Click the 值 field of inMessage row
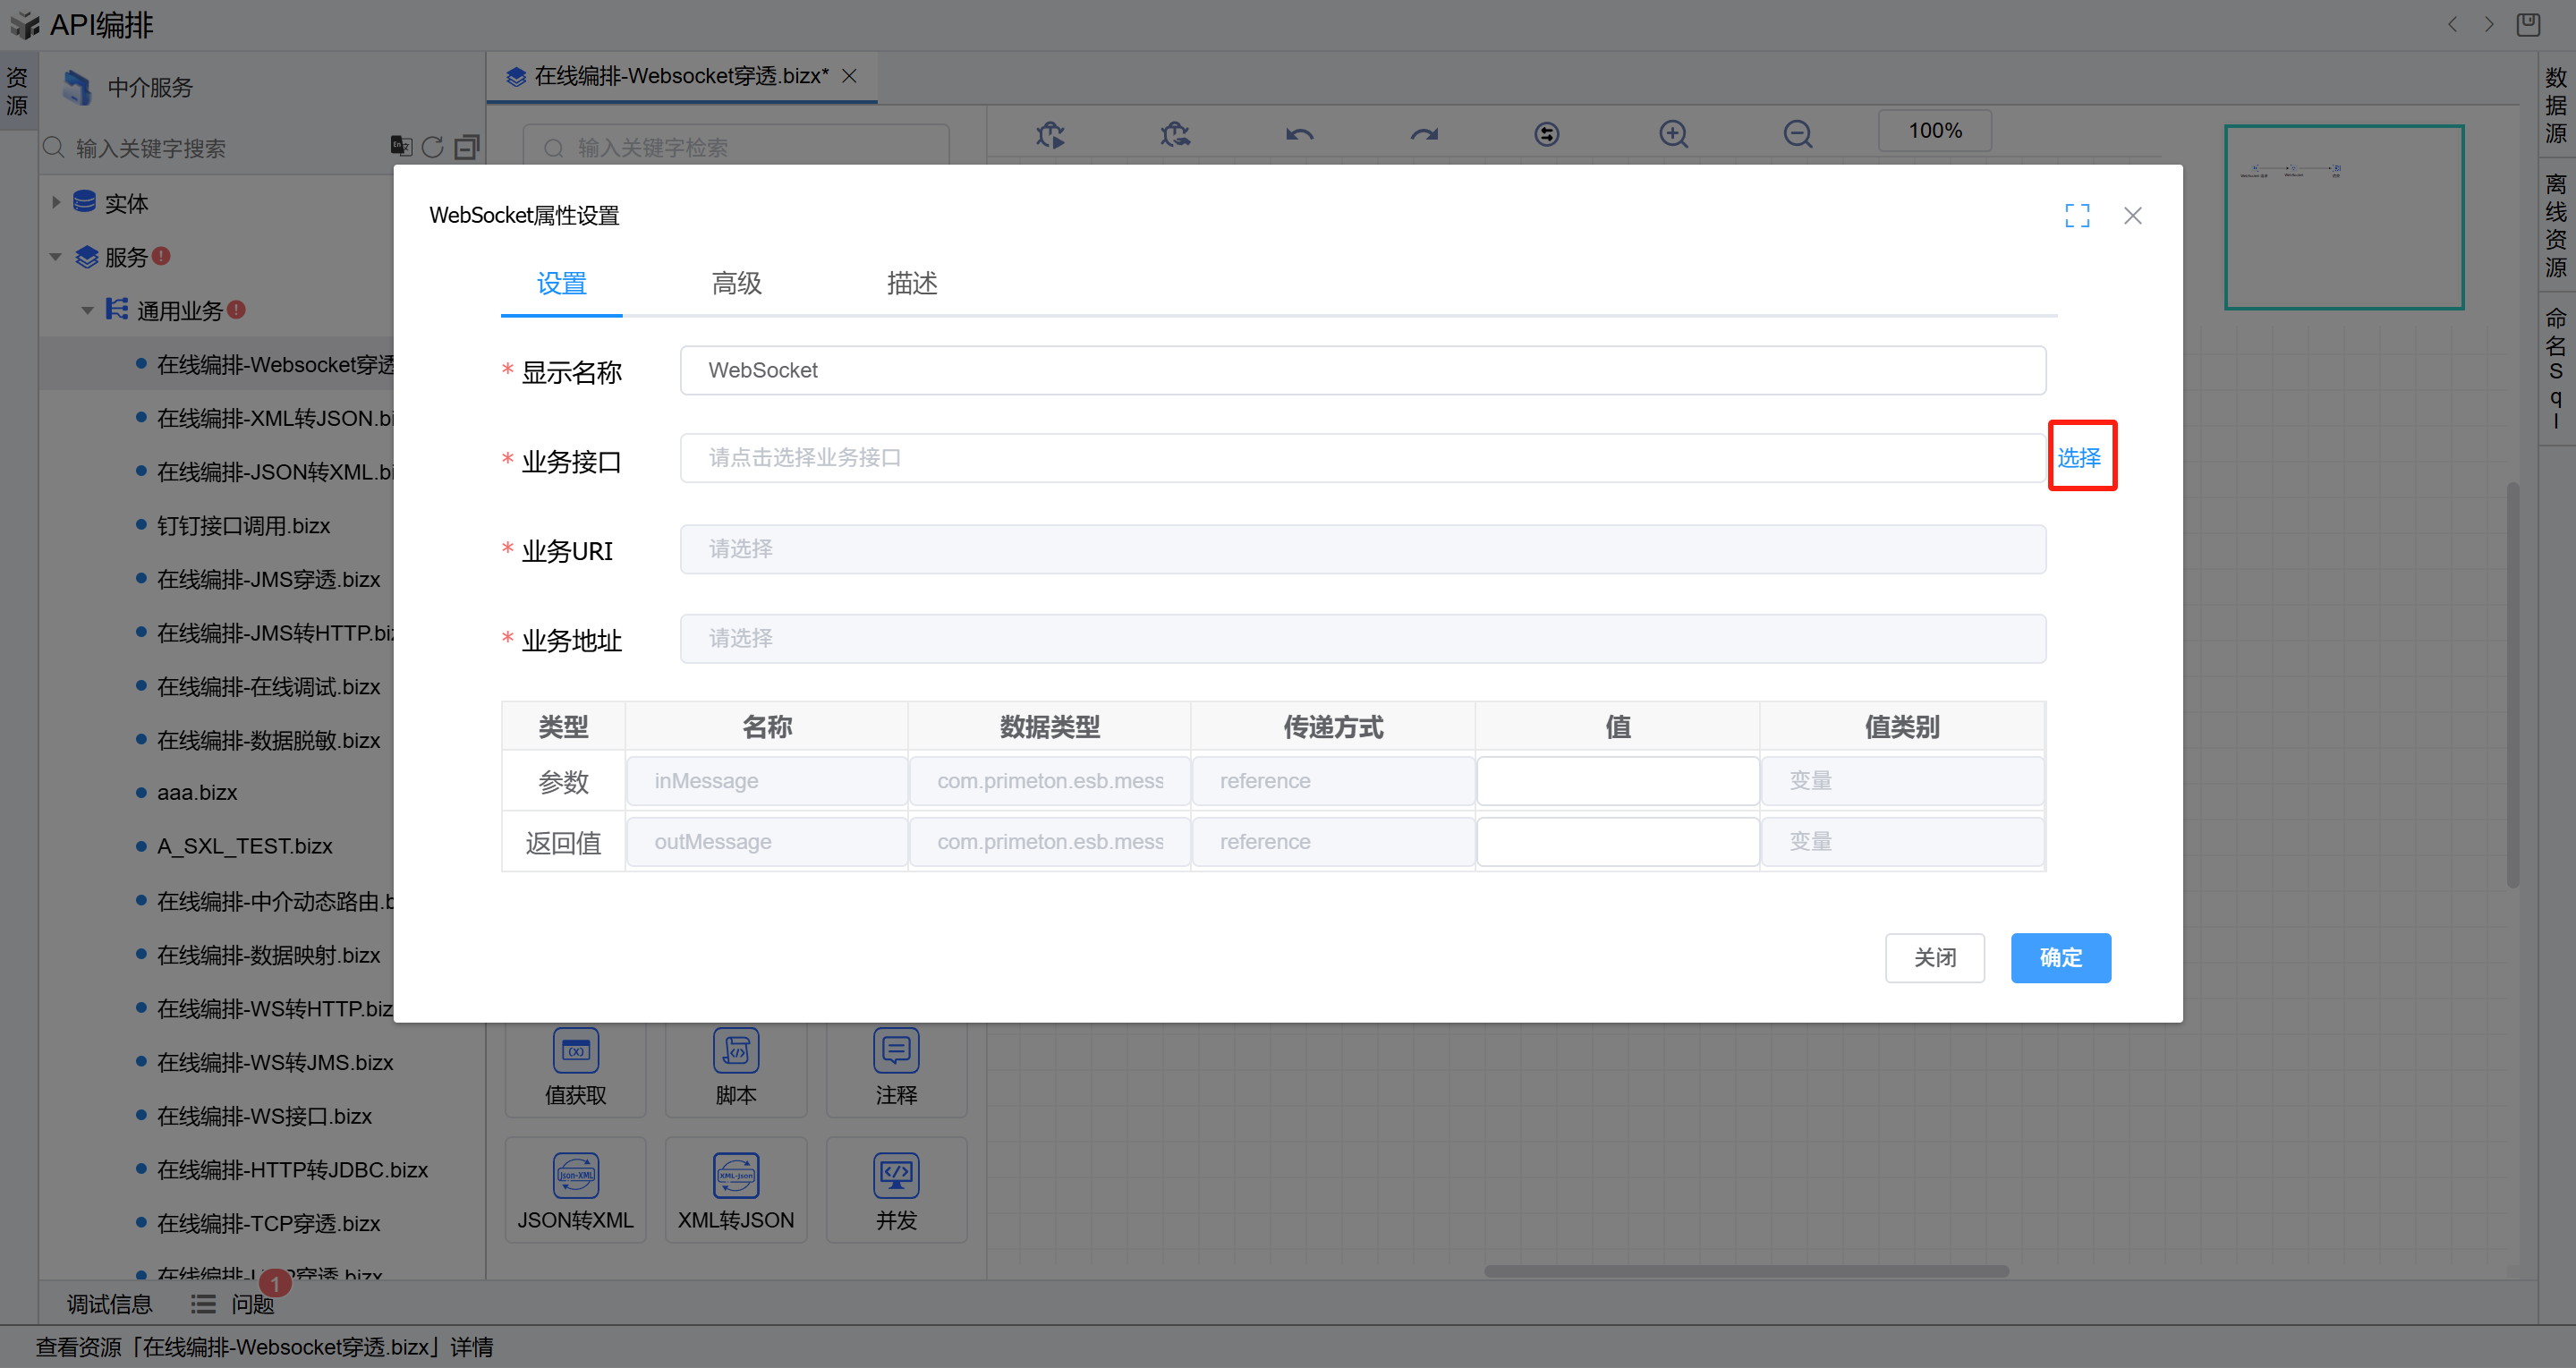The image size is (2576, 1368). click(x=1617, y=781)
